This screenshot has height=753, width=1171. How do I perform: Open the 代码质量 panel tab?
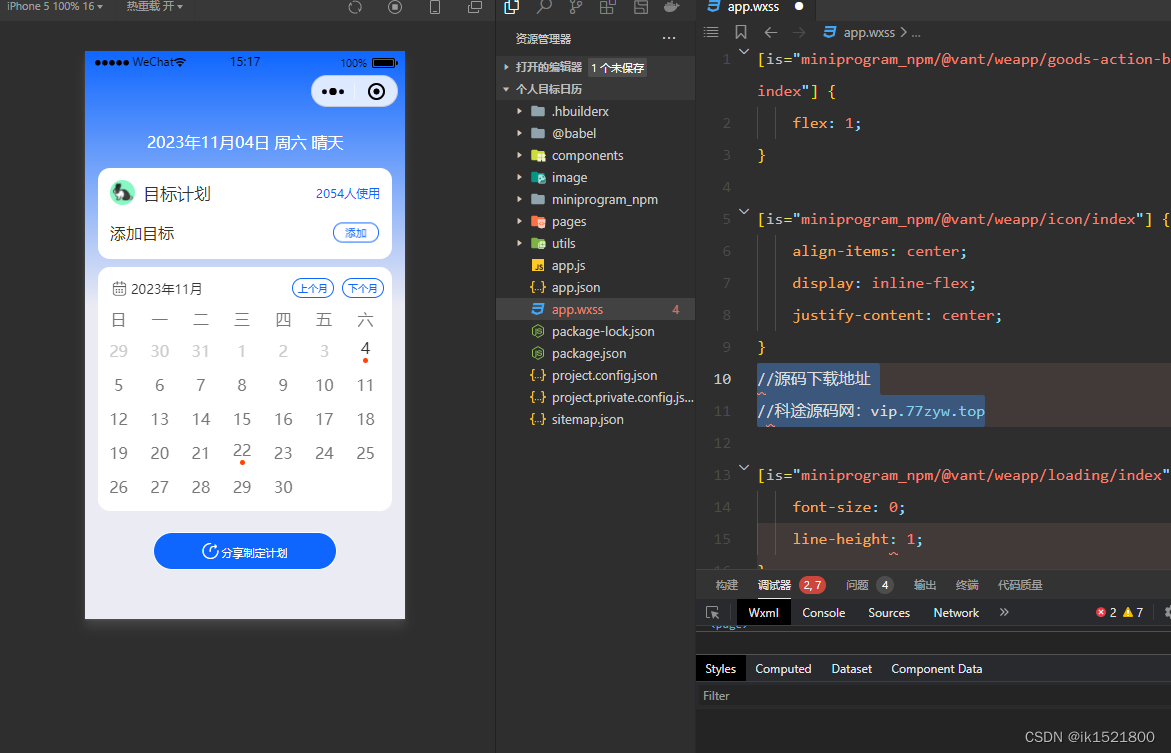(1020, 585)
